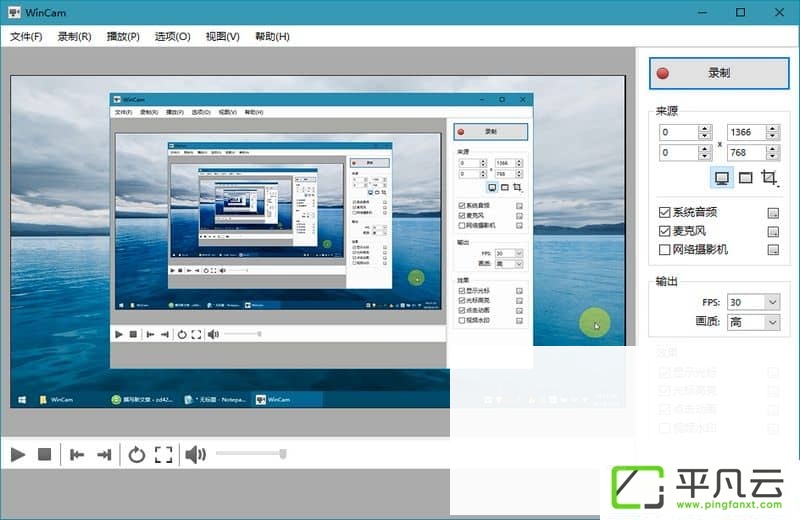
Task: Click the first WinCam taskbar item in preview
Action: (56, 400)
